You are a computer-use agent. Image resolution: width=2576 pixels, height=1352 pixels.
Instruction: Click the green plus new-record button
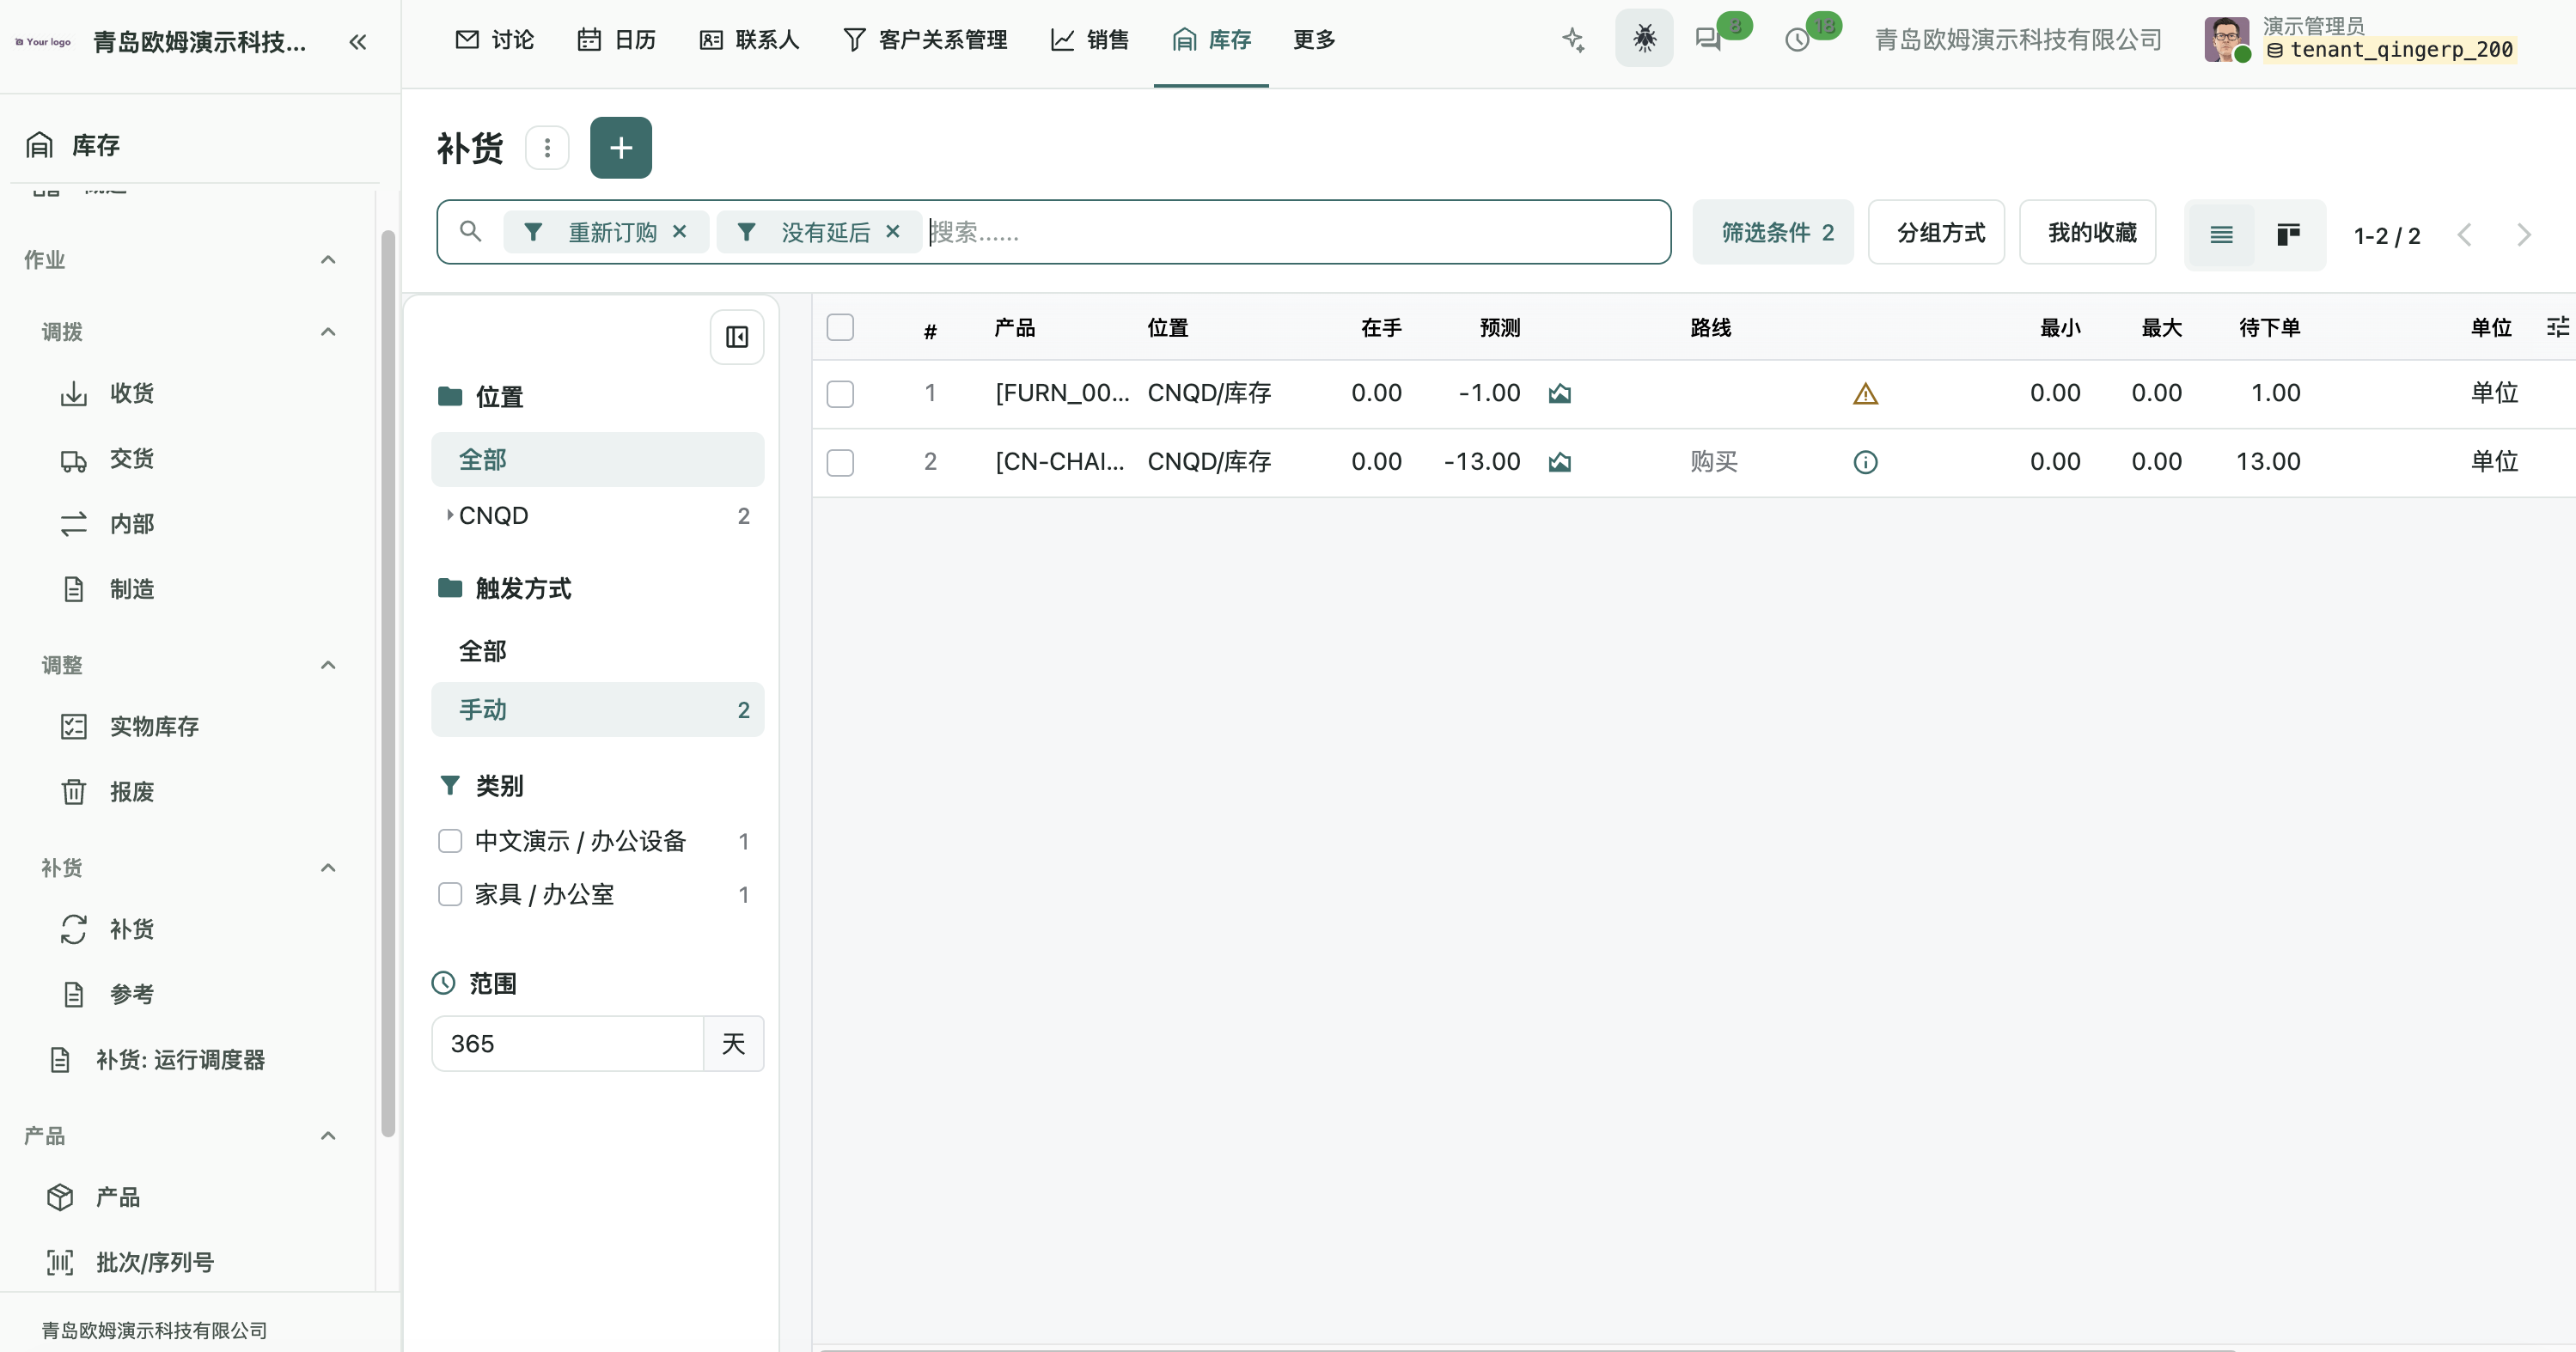click(x=621, y=148)
